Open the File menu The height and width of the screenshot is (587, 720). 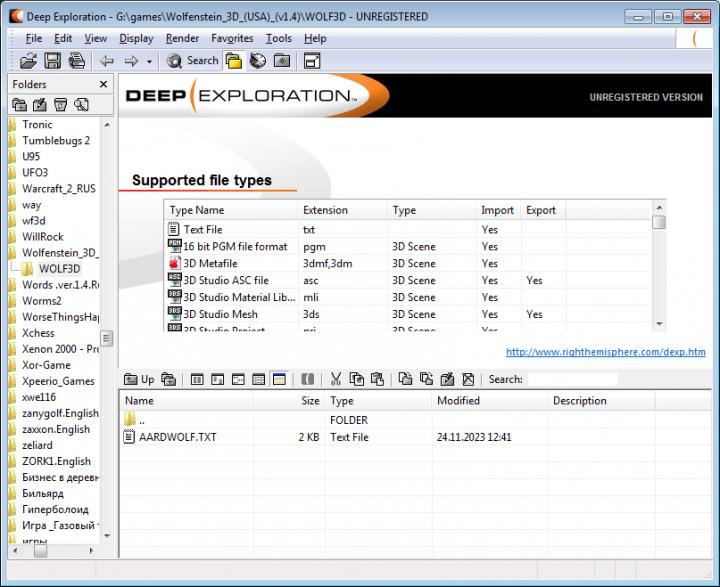pyautogui.click(x=34, y=39)
